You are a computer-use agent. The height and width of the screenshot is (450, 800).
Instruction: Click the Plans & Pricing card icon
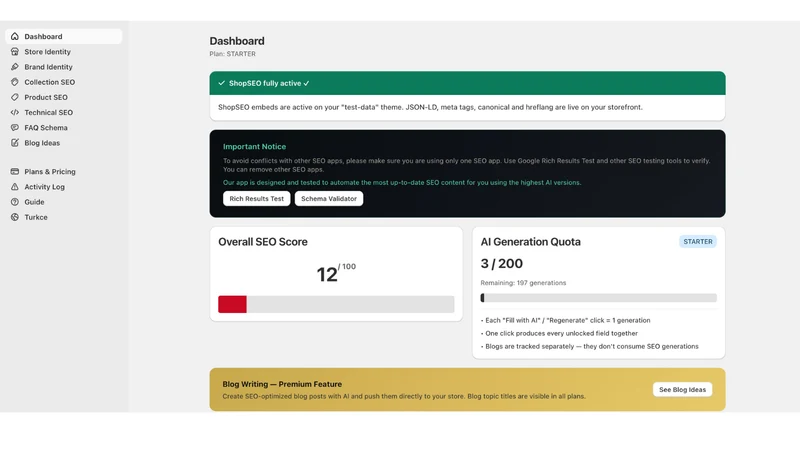(15, 171)
